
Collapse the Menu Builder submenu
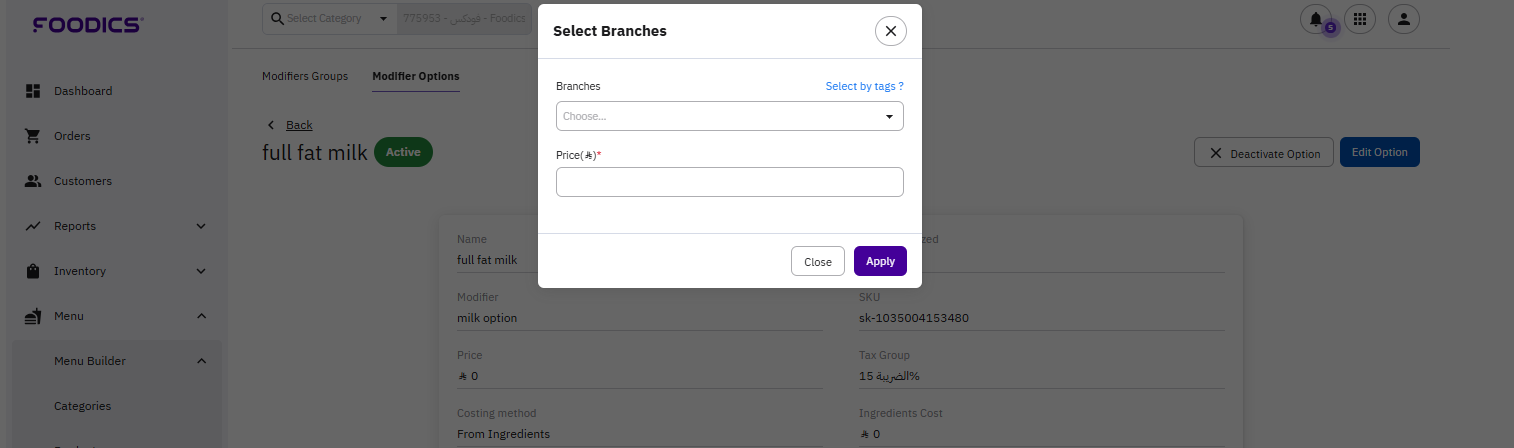201,361
